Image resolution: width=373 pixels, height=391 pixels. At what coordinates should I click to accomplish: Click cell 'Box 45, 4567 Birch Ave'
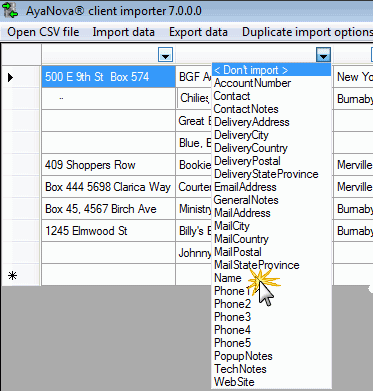[x=108, y=209]
